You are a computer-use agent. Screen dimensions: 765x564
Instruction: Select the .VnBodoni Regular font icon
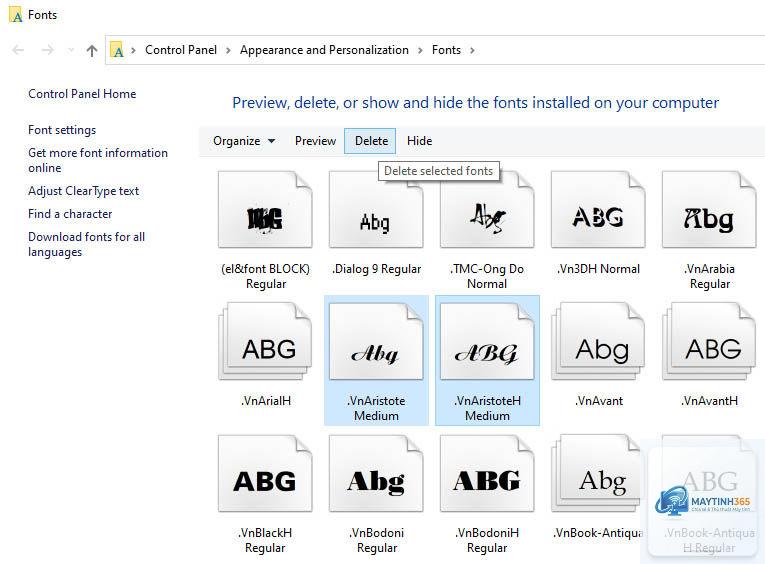[x=376, y=474]
